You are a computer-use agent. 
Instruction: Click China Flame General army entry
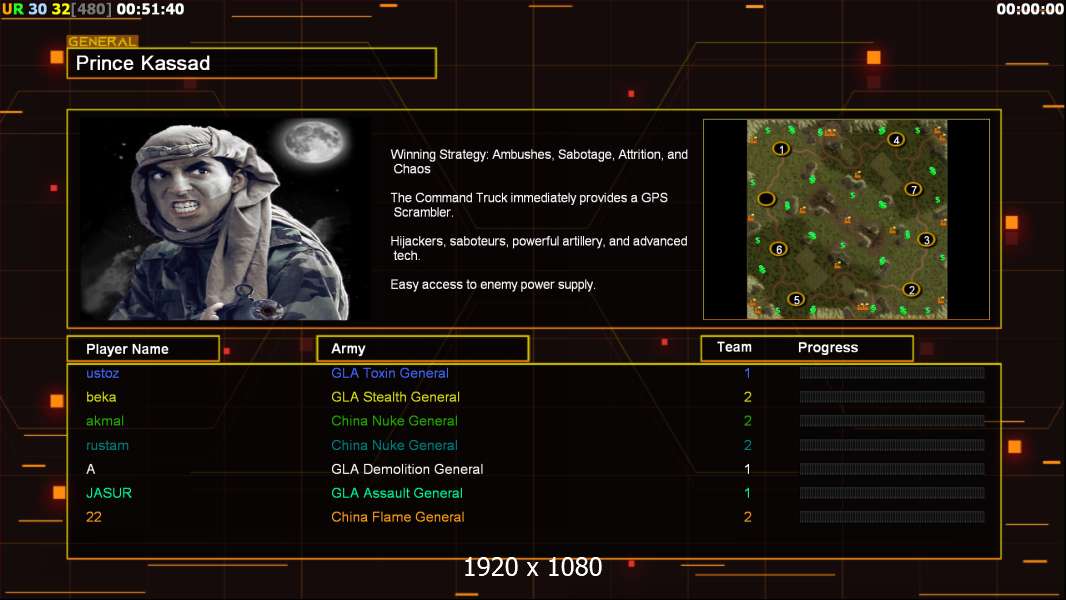(x=397, y=517)
